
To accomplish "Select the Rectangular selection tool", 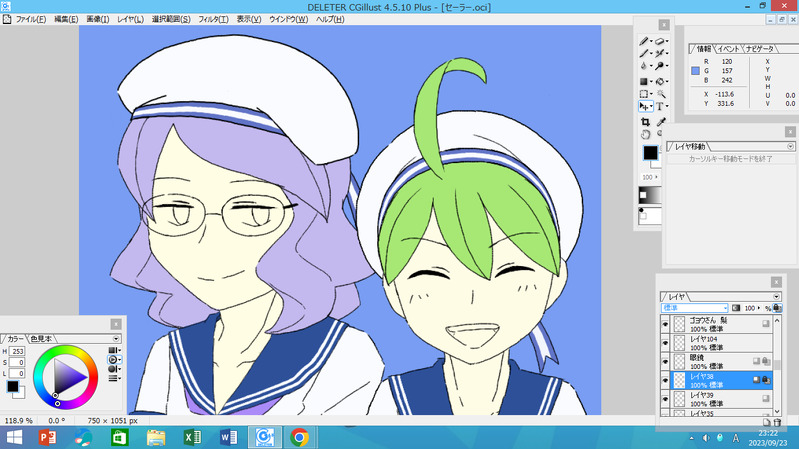I will (644, 94).
